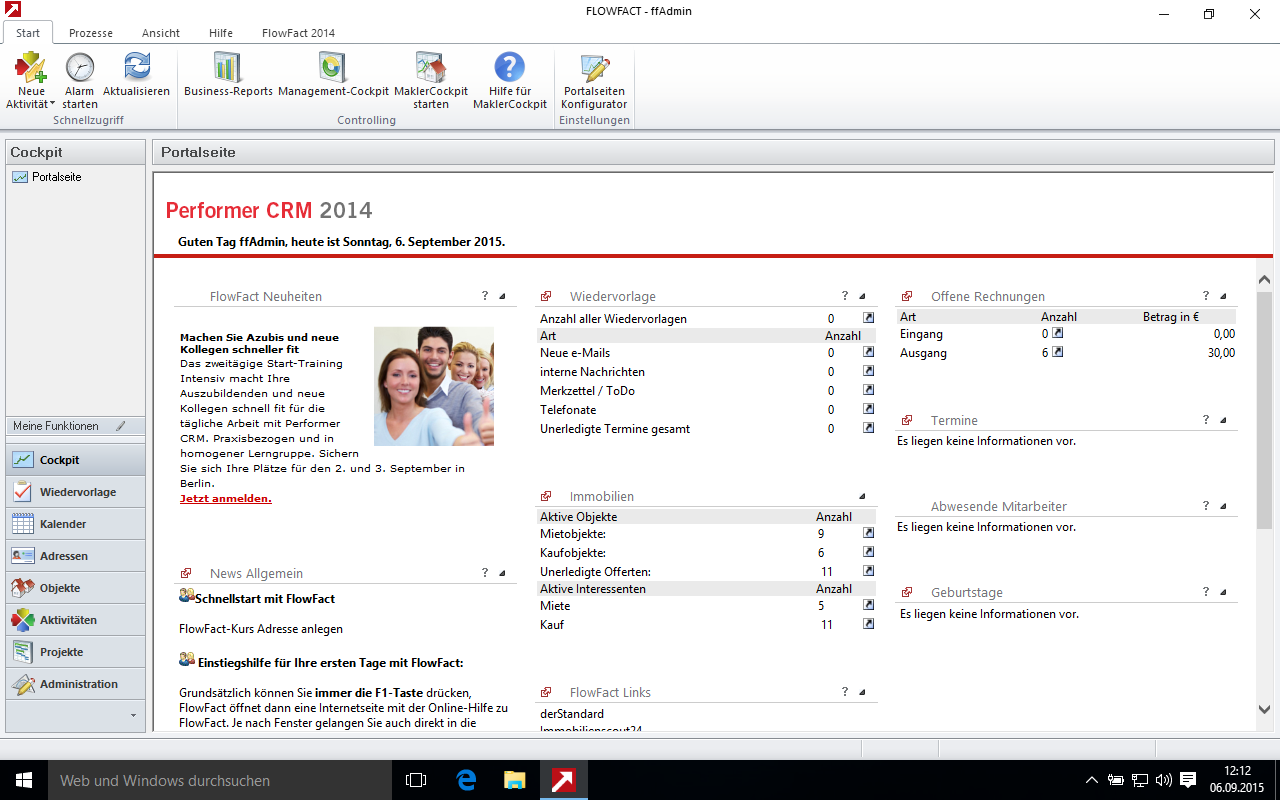Open Mietobjekte list via its arrow icon

(x=868, y=534)
